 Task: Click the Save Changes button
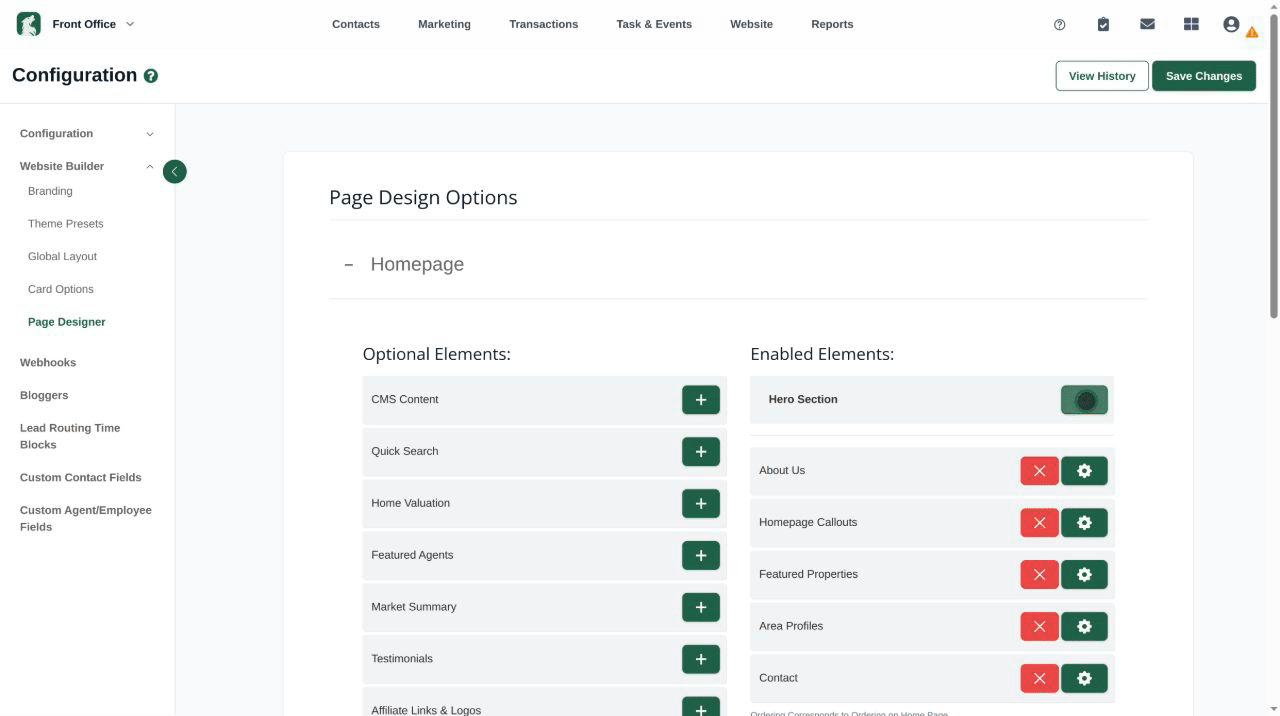coord(1204,76)
